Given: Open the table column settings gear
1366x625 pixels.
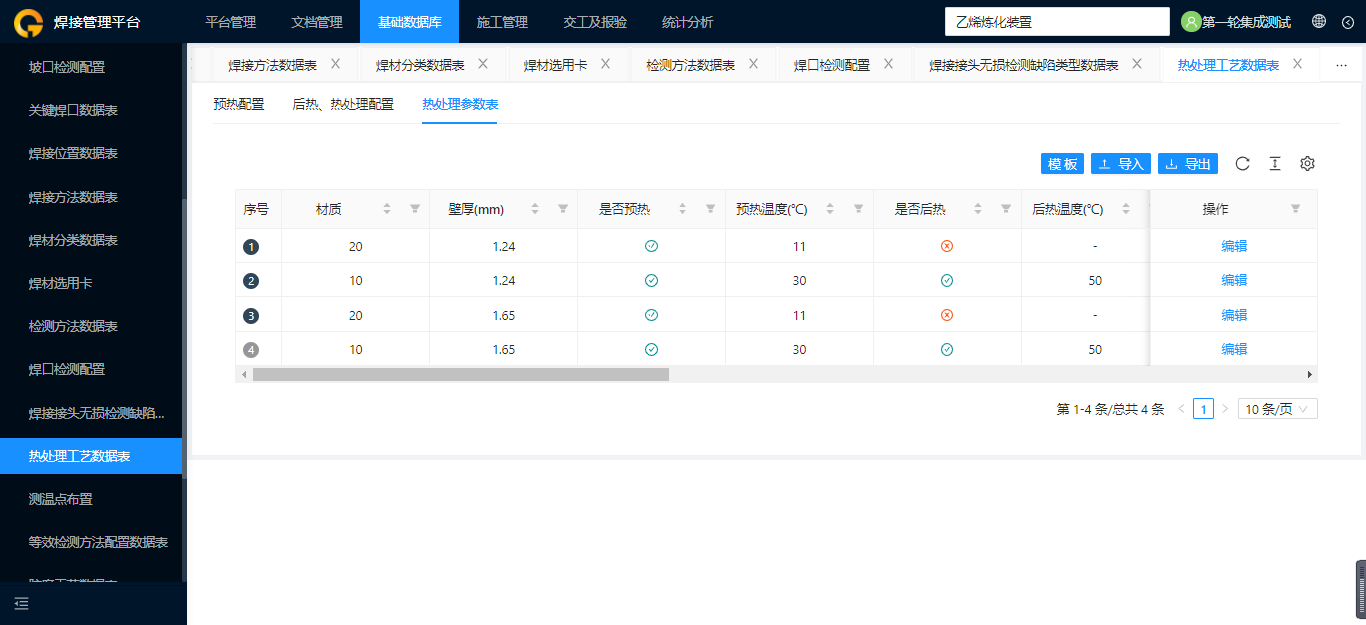Looking at the screenshot, I should (1307, 164).
